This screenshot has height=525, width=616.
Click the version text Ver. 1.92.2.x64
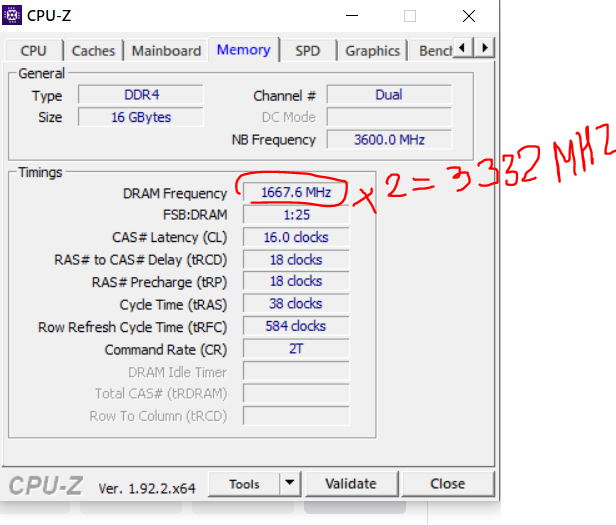[147, 488]
